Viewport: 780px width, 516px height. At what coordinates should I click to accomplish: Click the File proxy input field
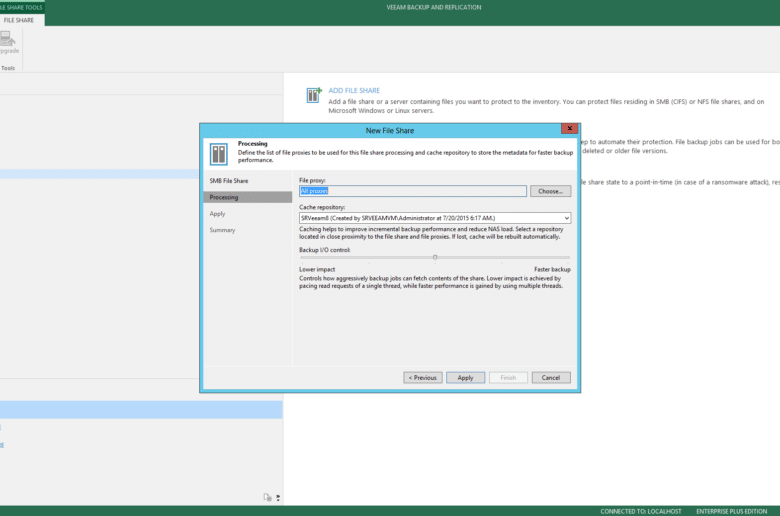pos(413,191)
